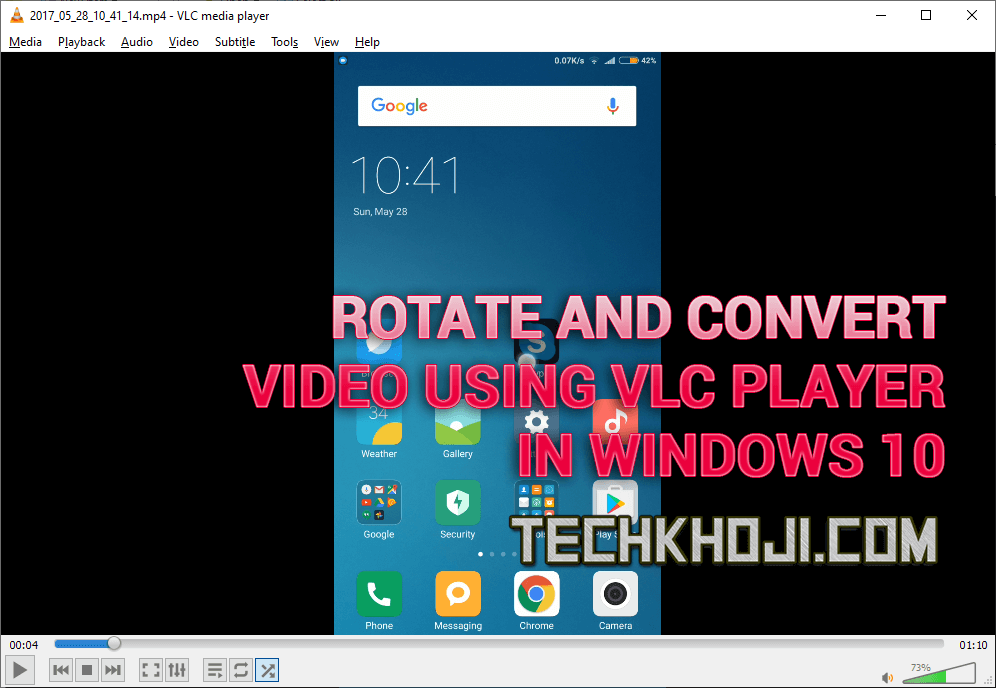This screenshot has width=996, height=688.
Task: Open the Video menu
Action: coord(184,42)
